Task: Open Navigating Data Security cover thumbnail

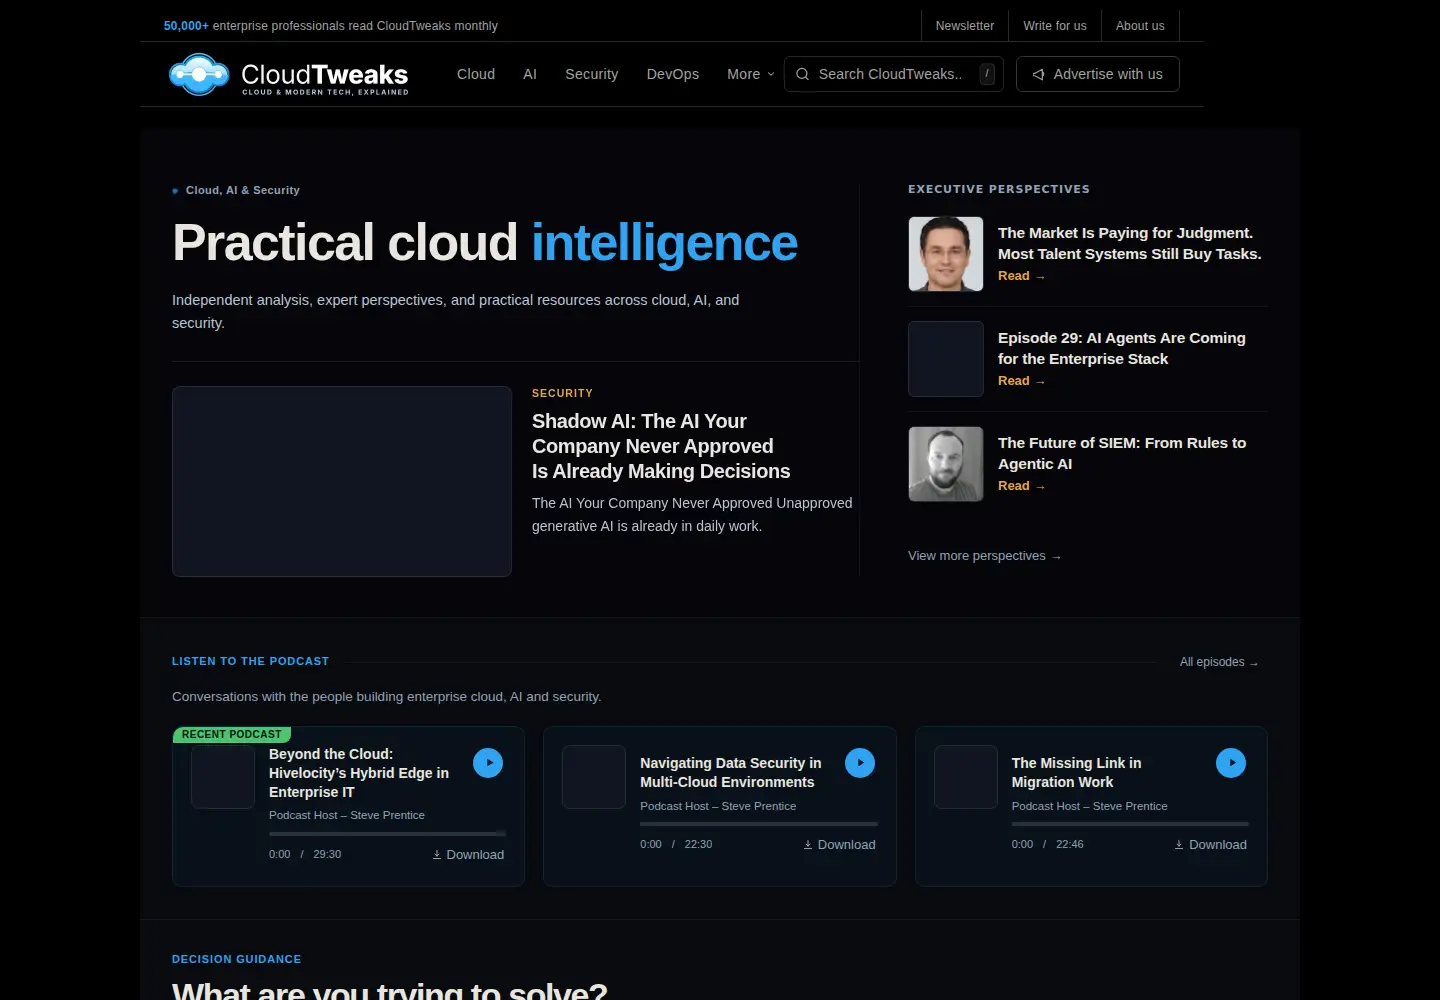Action: [594, 777]
